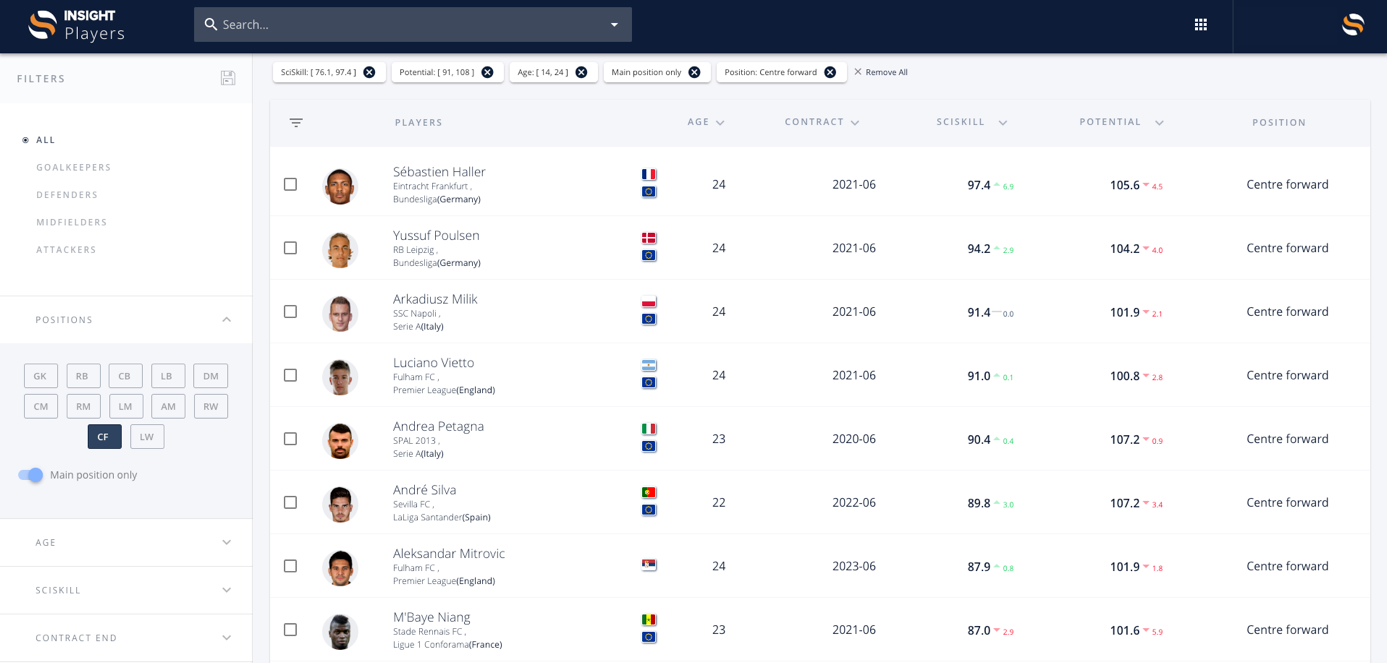Click the Serbia flag for Aleksandar Mitrovic
Screen dimensions: 1387x663
coord(649,566)
